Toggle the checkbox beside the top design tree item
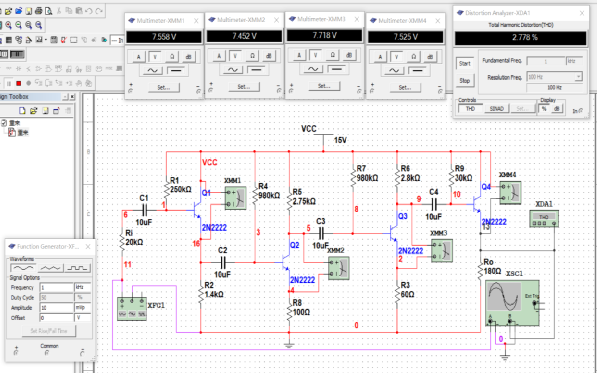The height and width of the screenshot is (373, 597). point(4,123)
